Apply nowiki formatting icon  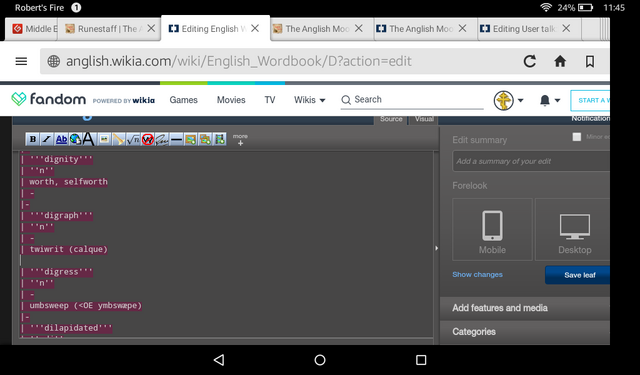147,139
